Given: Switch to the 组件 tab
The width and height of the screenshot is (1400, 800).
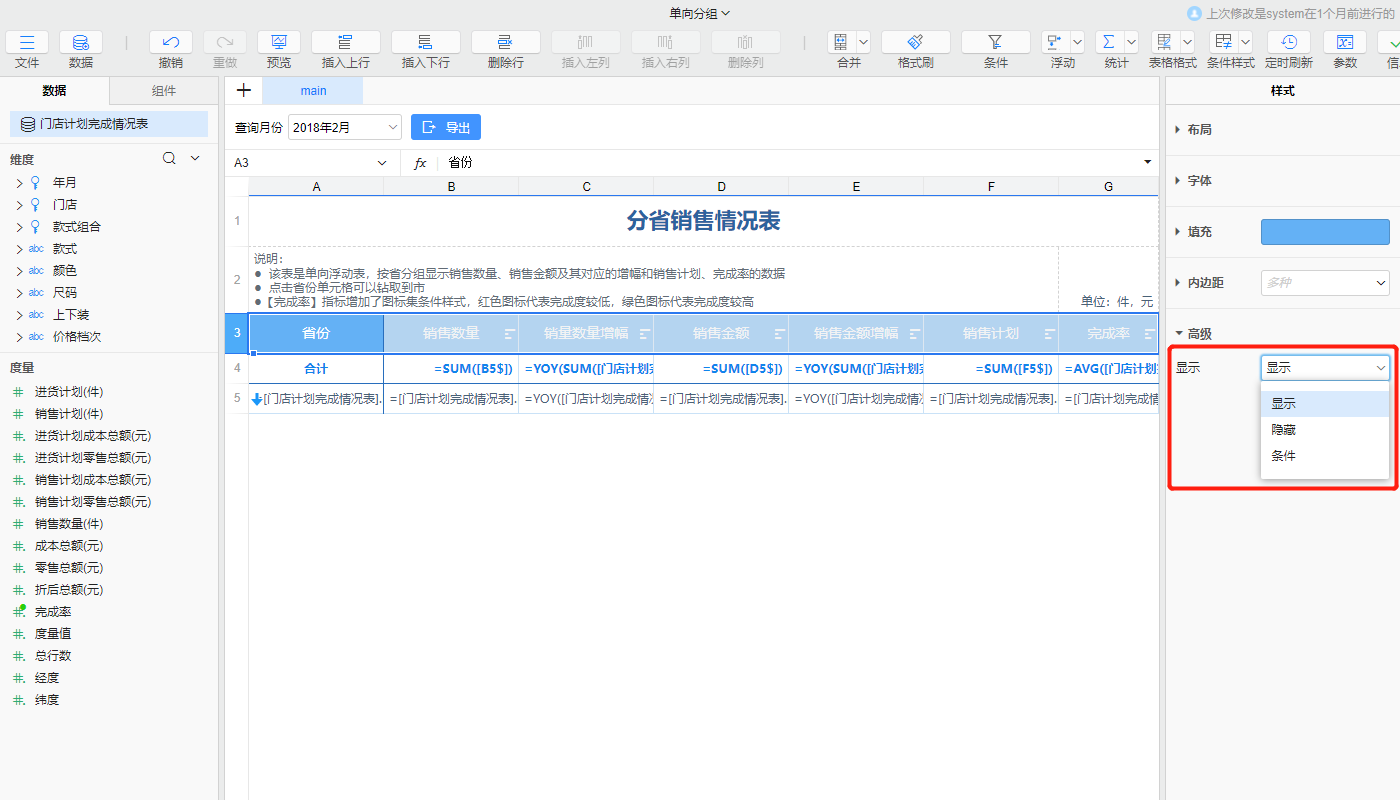Looking at the screenshot, I should click(x=164, y=91).
